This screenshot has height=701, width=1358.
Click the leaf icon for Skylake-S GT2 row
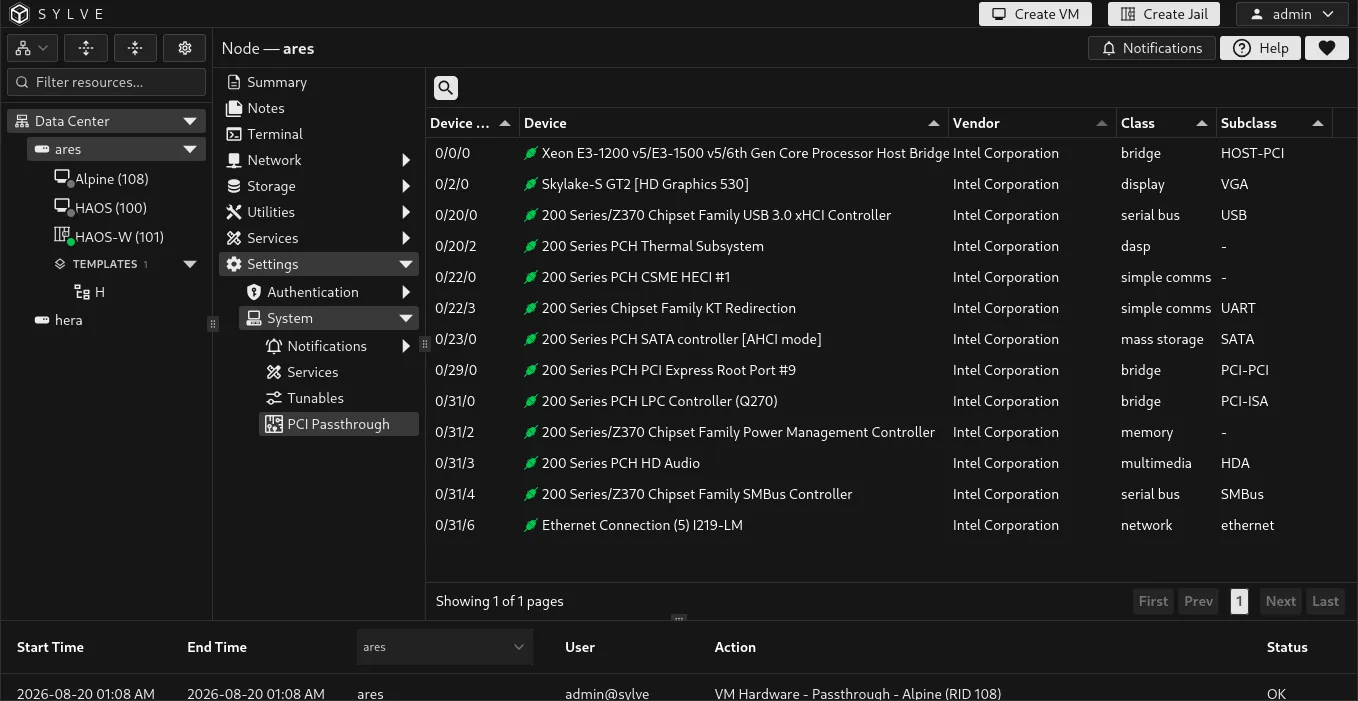pos(532,184)
